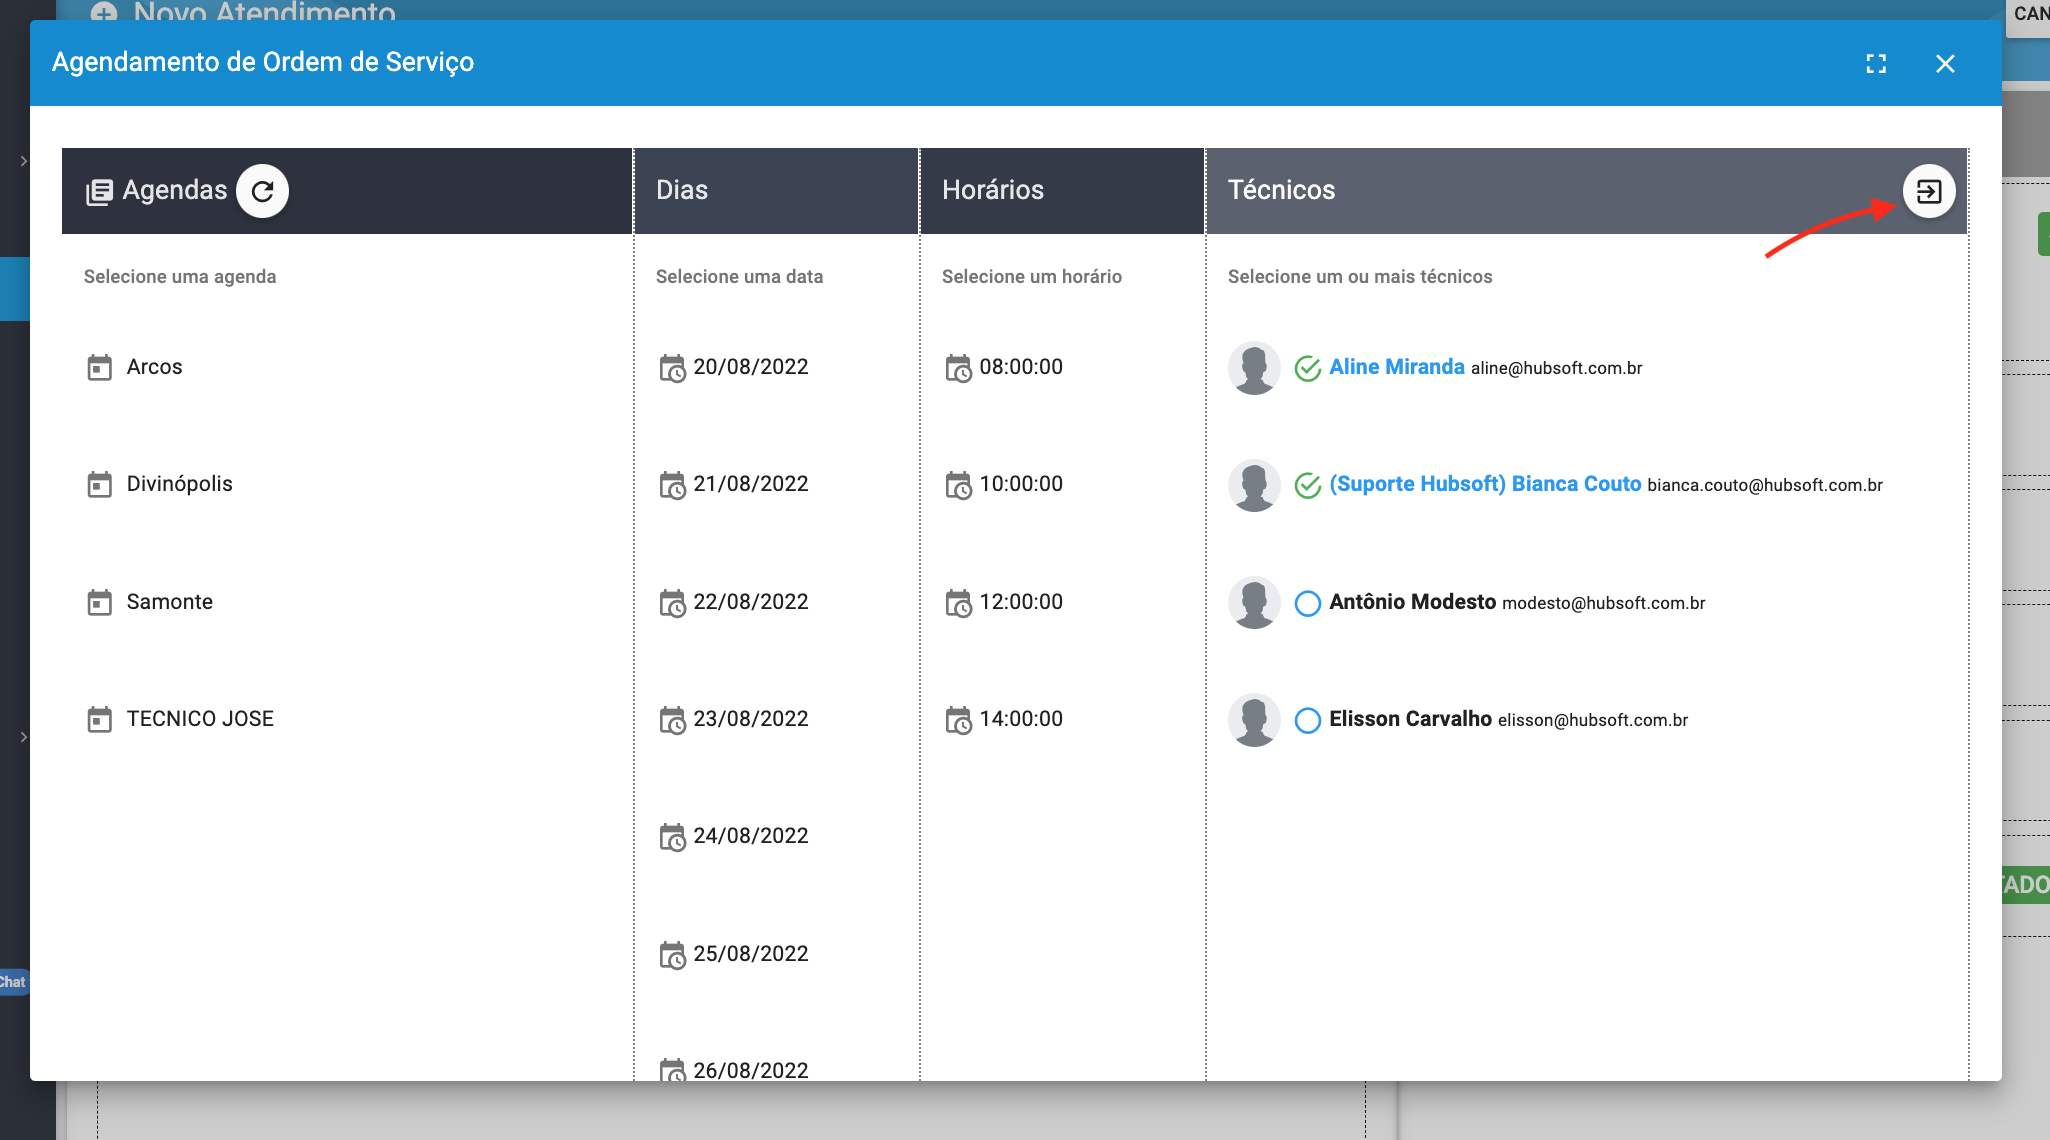Image resolution: width=2050 pixels, height=1140 pixels.
Task: Close the Agendamento de Ordem de Serviço dialog
Action: click(1945, 64)
